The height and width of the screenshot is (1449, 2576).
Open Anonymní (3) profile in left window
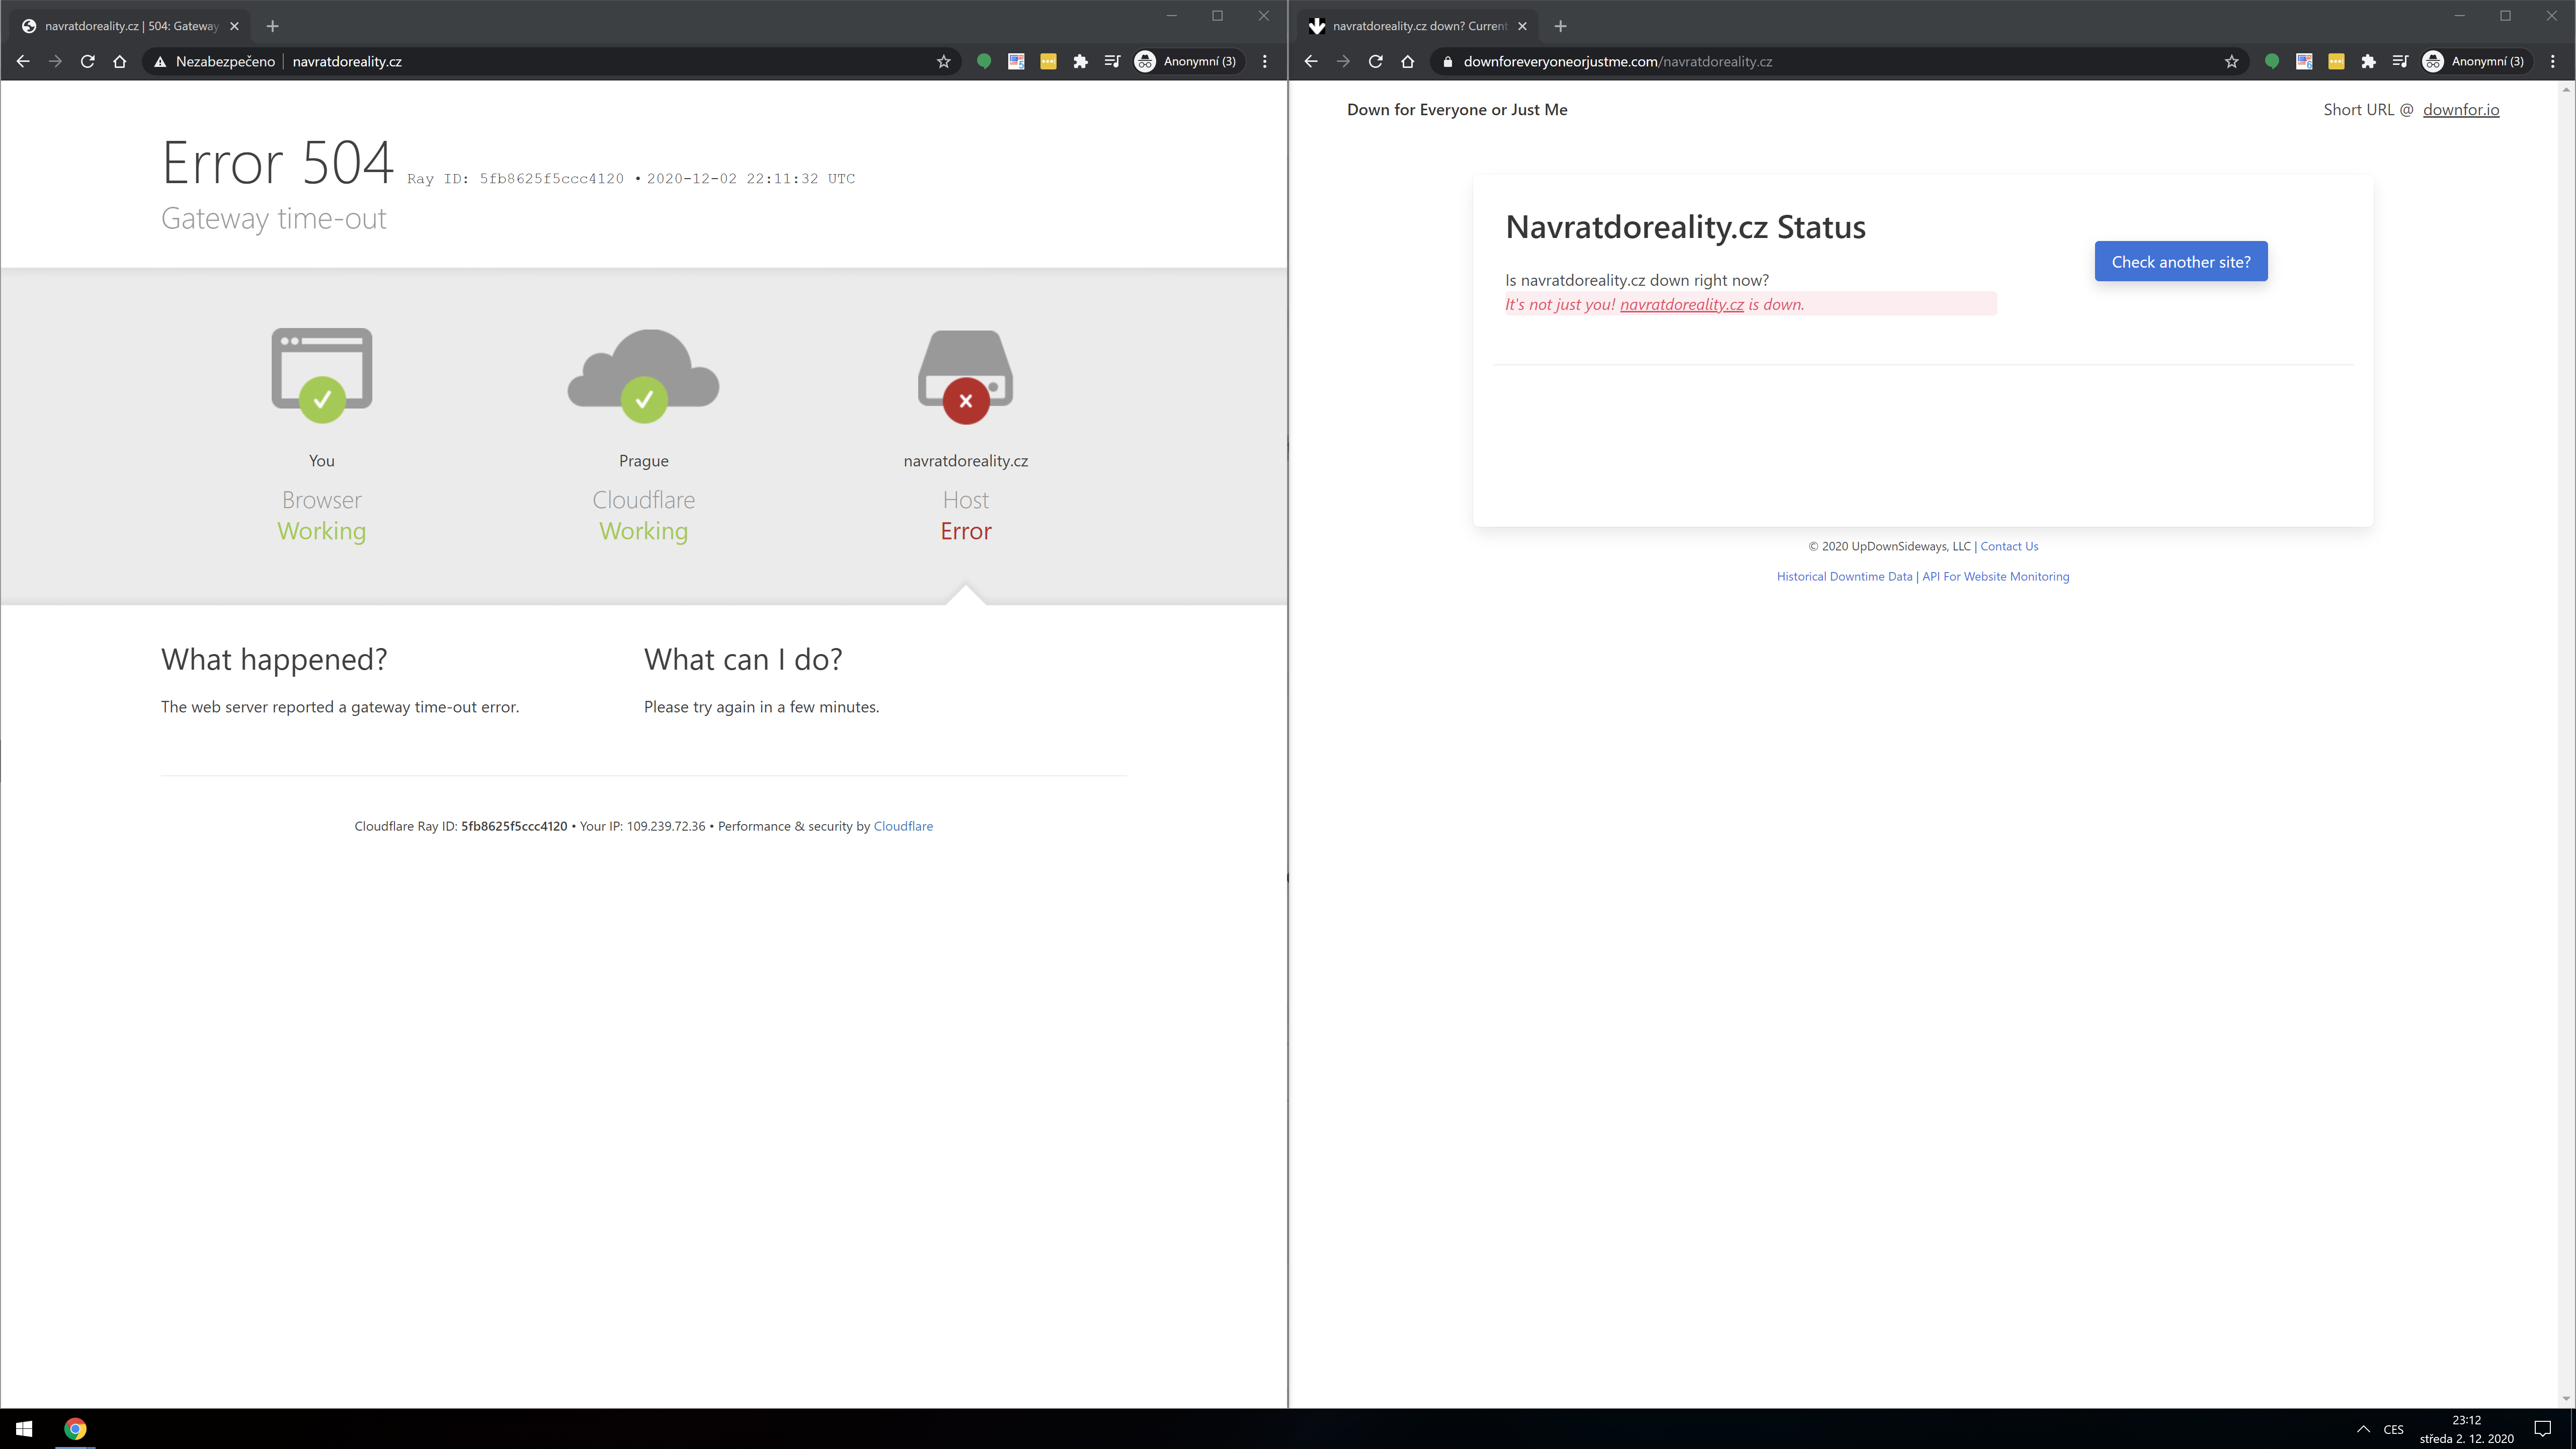pyautogui.click(x=1187, y=61)
